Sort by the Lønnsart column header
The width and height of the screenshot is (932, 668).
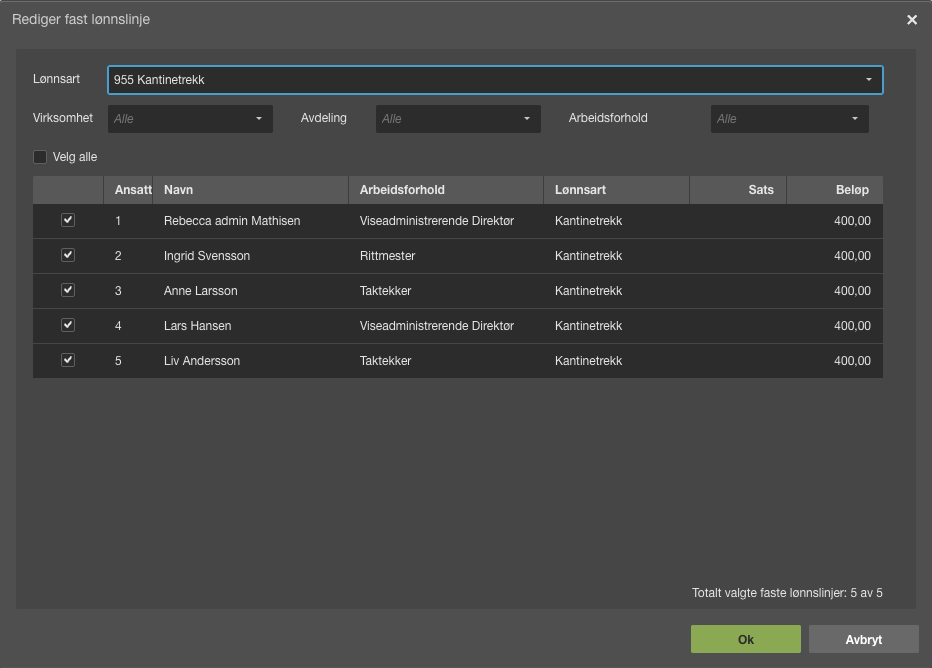[616, 190]
